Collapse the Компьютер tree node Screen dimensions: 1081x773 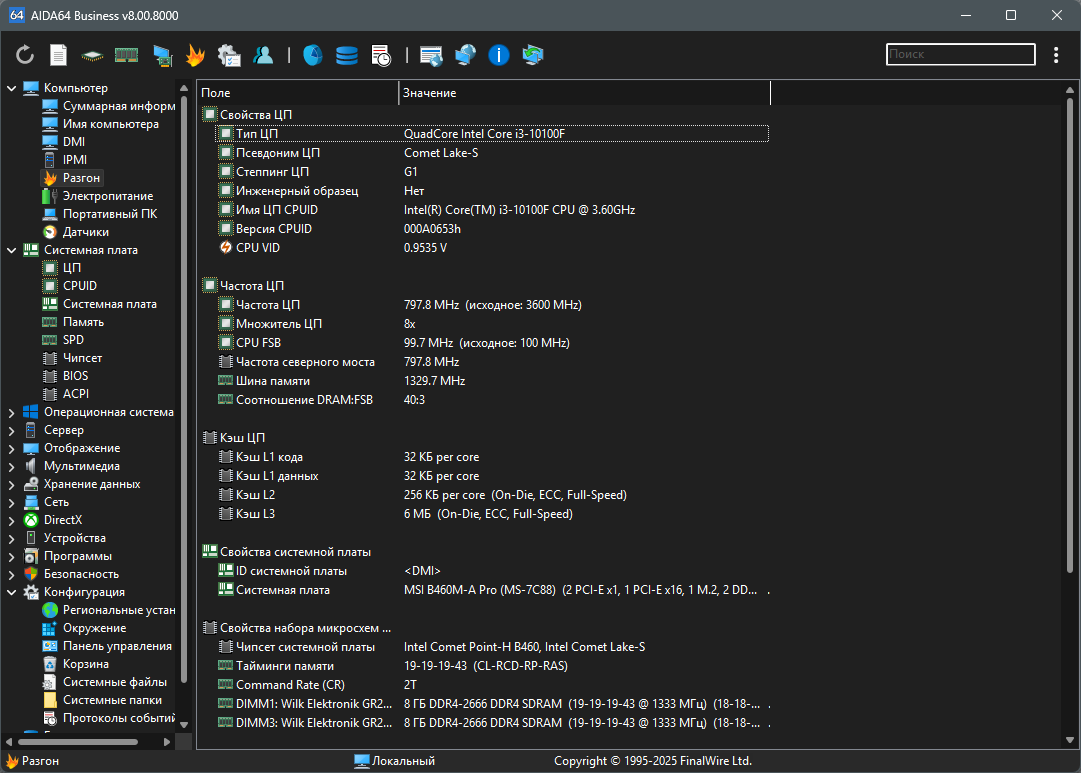[x=11, y=88]
